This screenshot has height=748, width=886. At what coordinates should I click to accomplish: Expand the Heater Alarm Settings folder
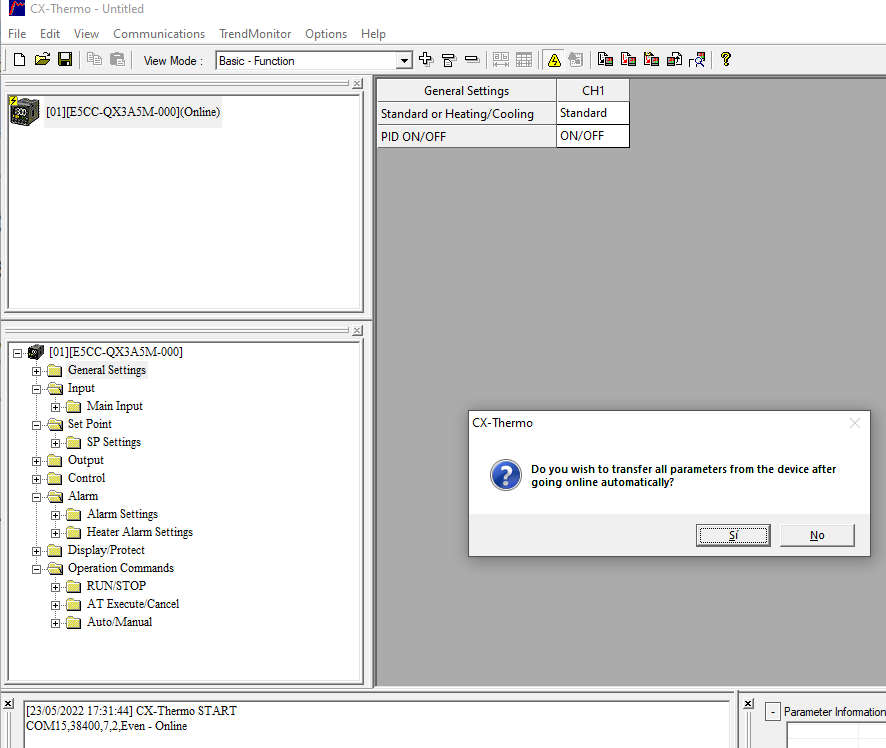[x=55, y=533]
